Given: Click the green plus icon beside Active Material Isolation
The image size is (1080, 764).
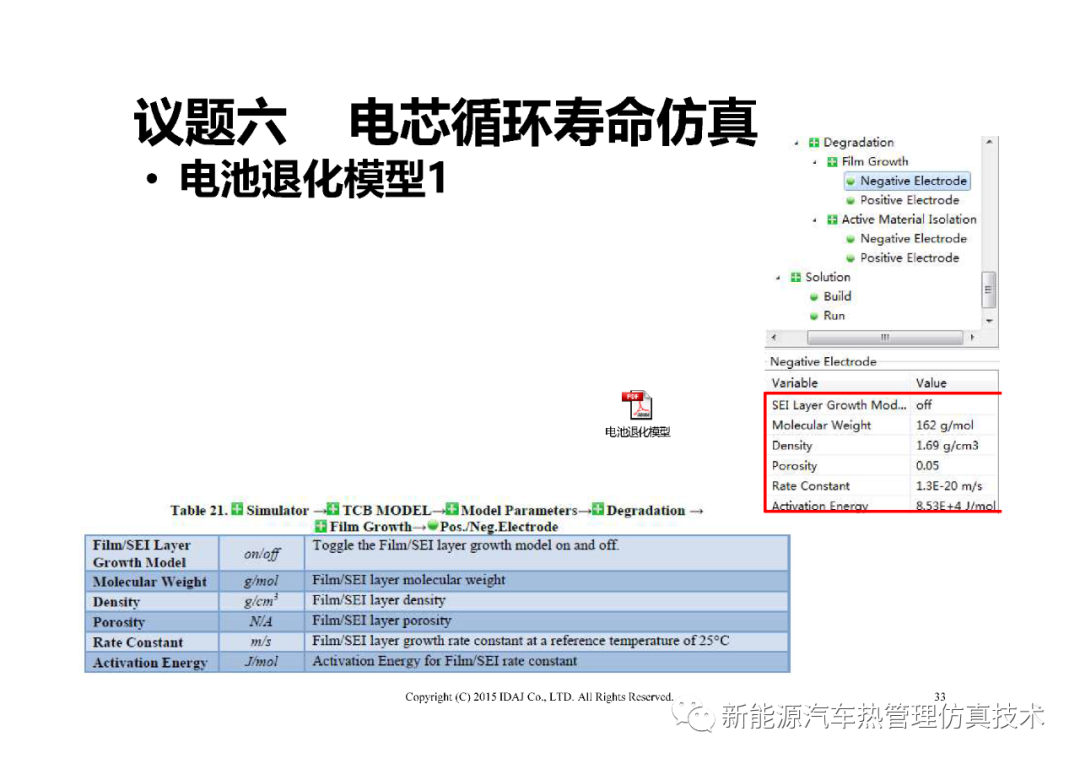Looking at the screenshot, I should tap(832, 220).
